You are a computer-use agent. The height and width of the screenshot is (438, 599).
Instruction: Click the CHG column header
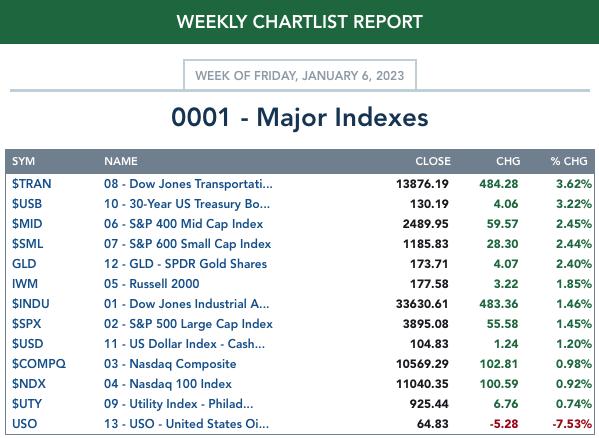508,161
